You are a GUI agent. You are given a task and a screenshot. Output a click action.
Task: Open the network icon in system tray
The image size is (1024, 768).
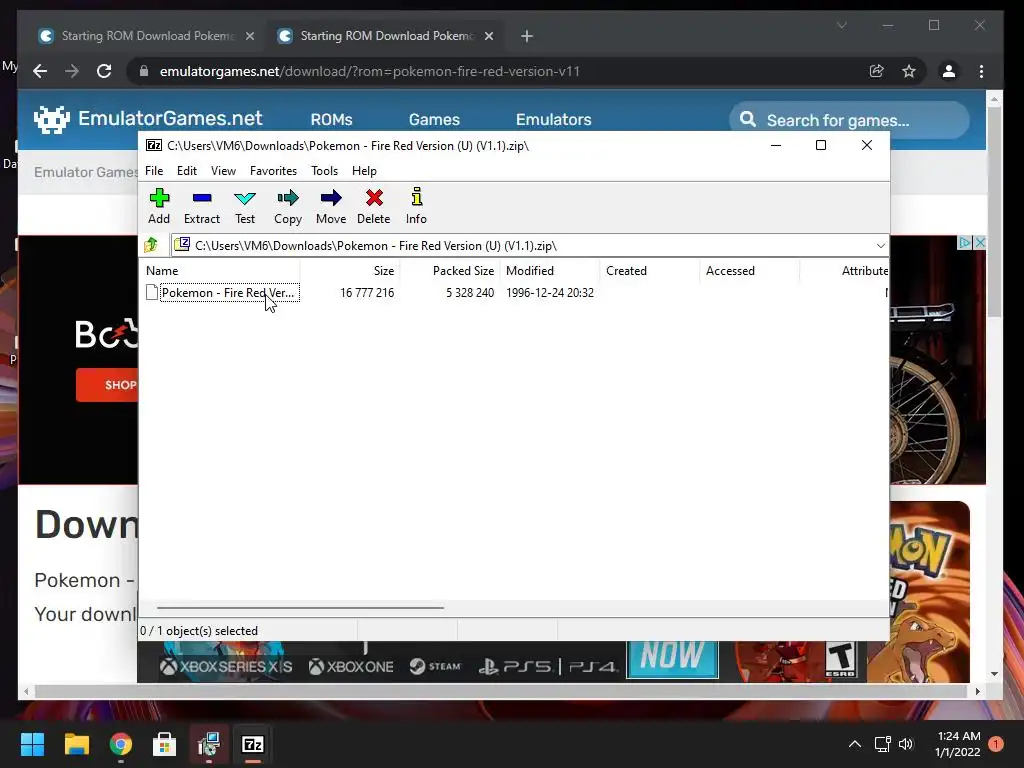882,744
